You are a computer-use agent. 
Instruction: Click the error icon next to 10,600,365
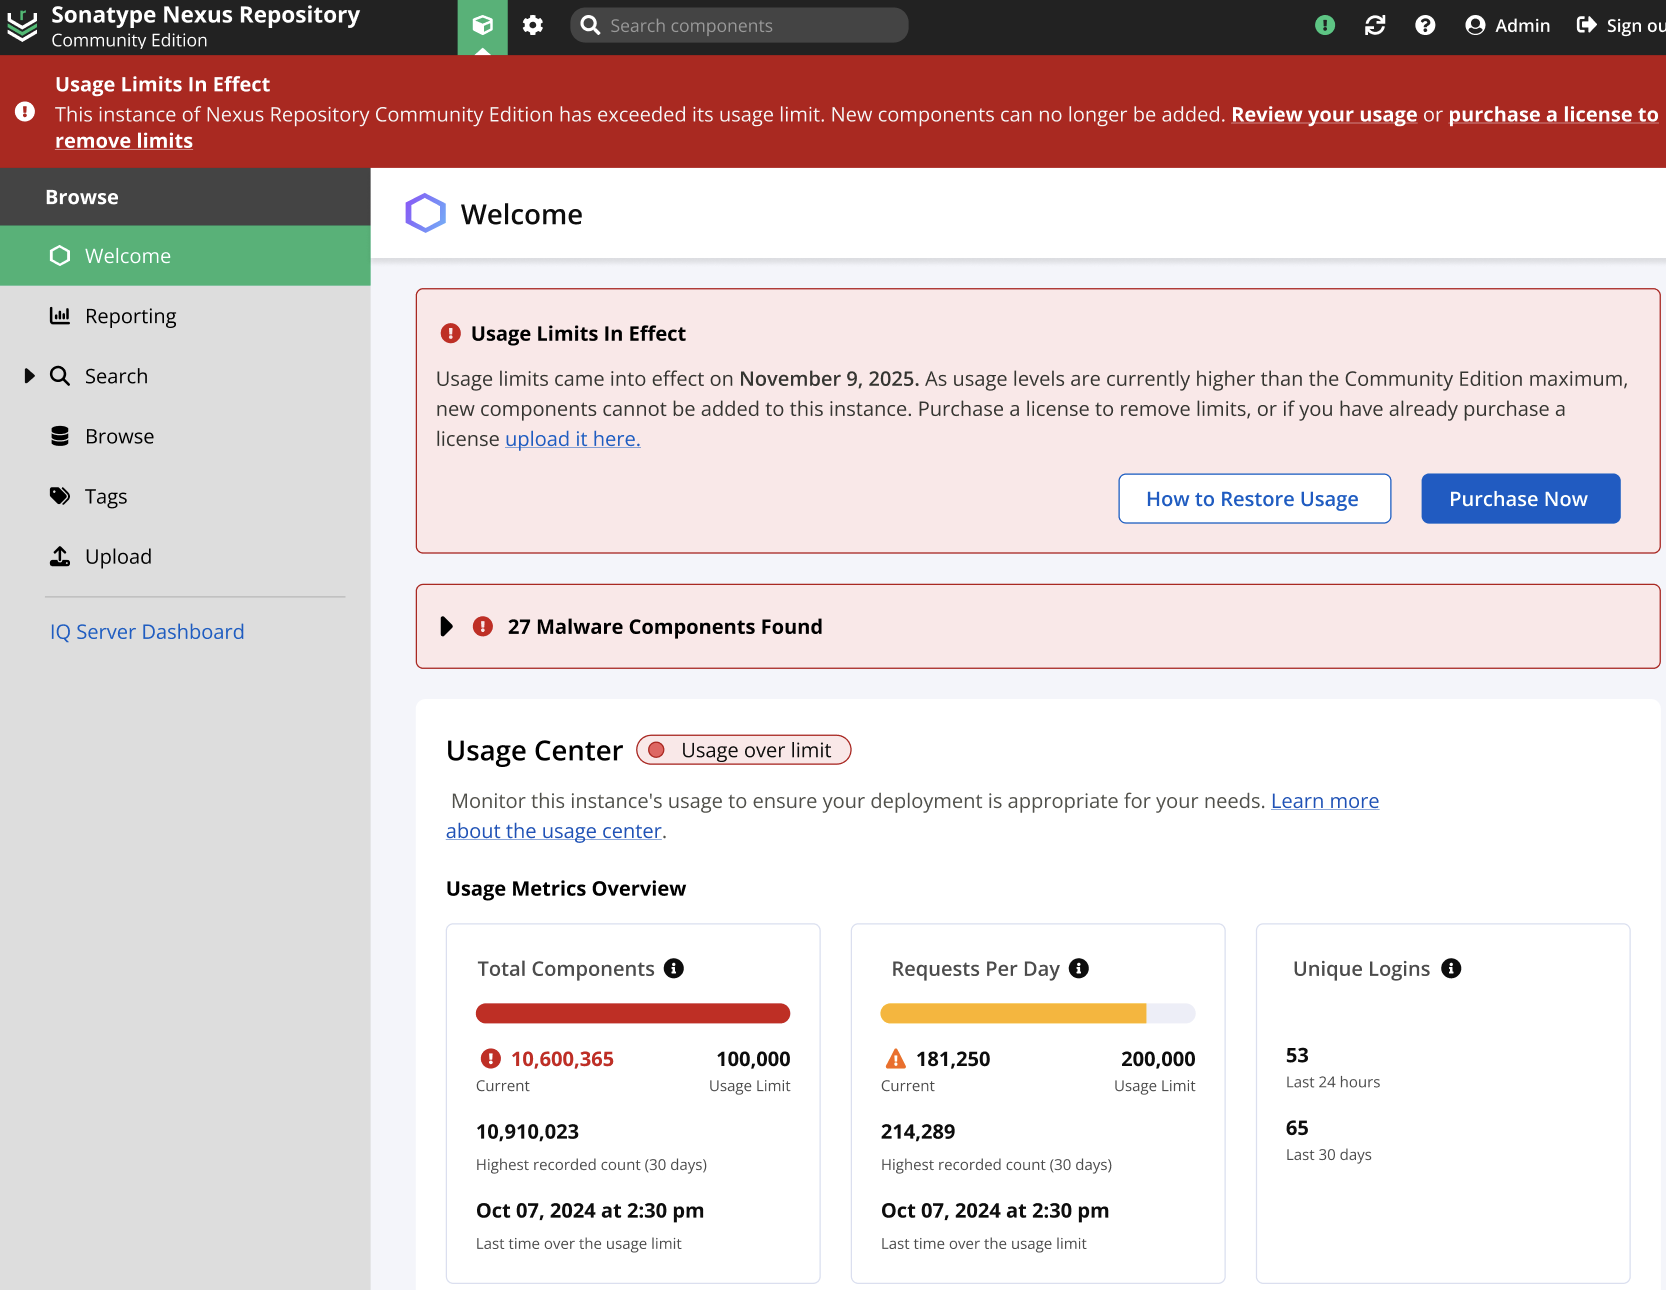(491, 1058)
